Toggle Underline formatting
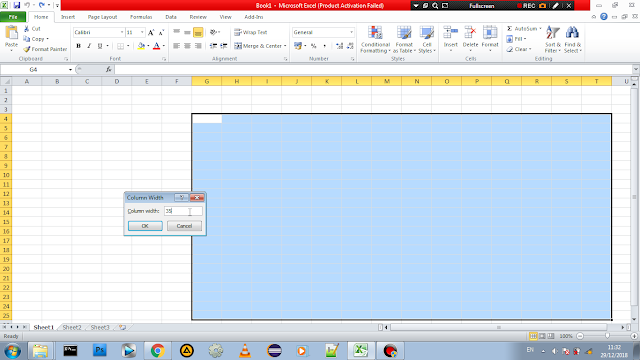This screenshot has width=640, height=360. click(x=100, y=46)
